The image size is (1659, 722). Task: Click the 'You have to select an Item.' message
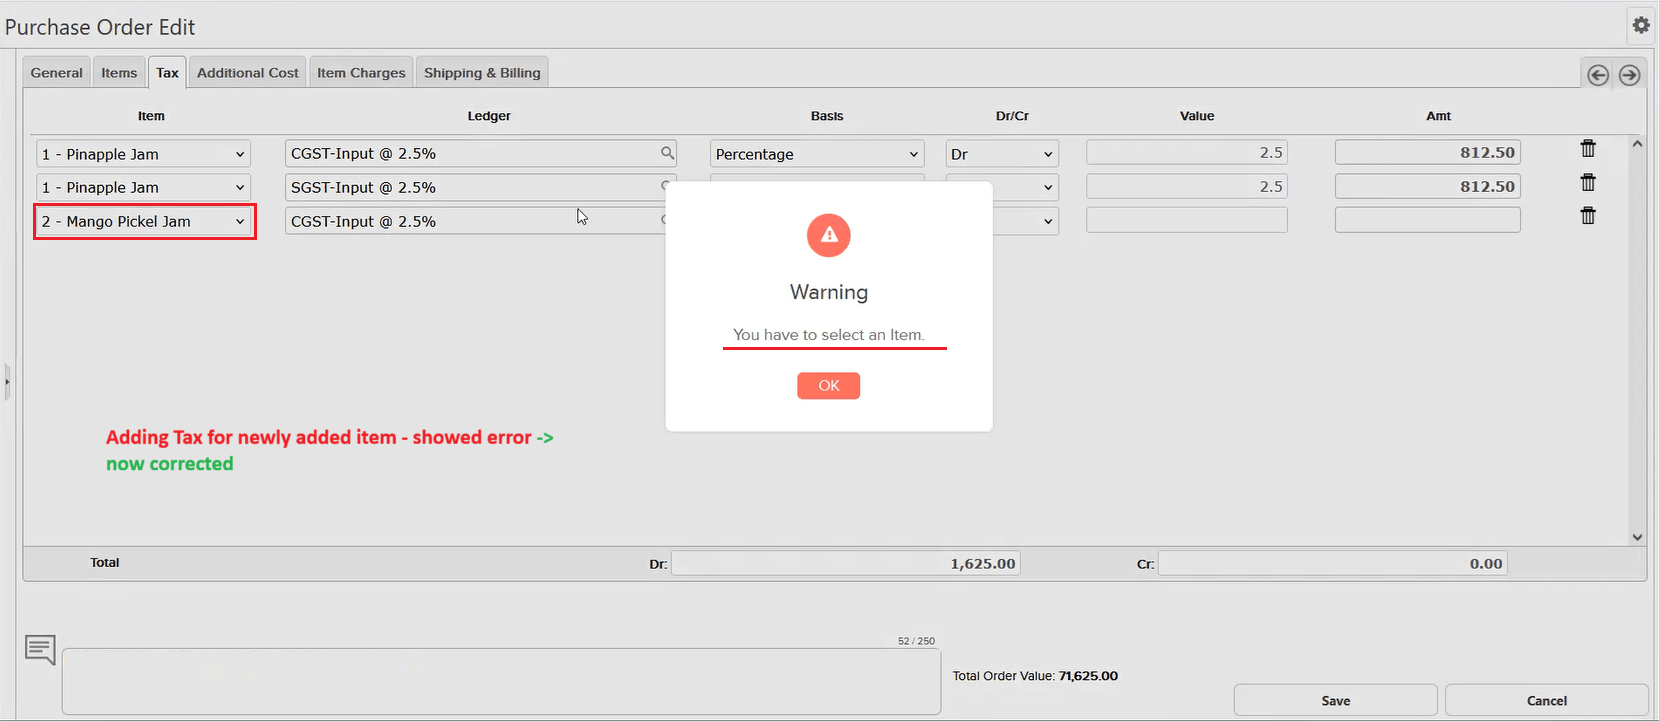pos(829,335)
